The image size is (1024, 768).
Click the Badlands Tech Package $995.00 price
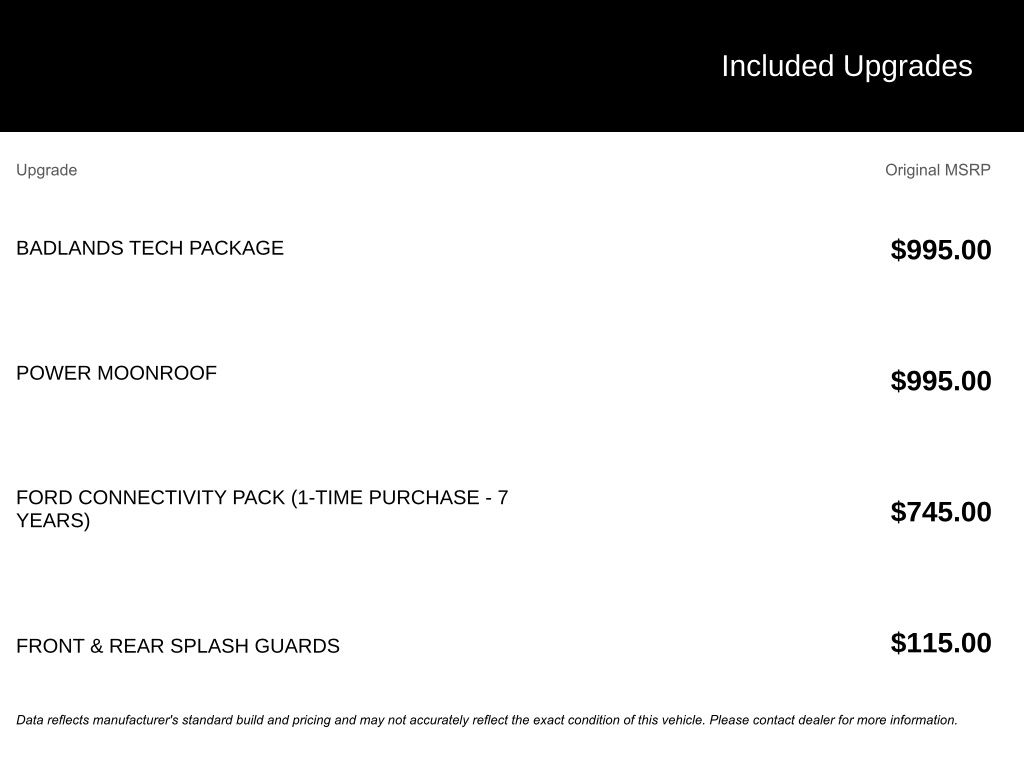point(940,250)
